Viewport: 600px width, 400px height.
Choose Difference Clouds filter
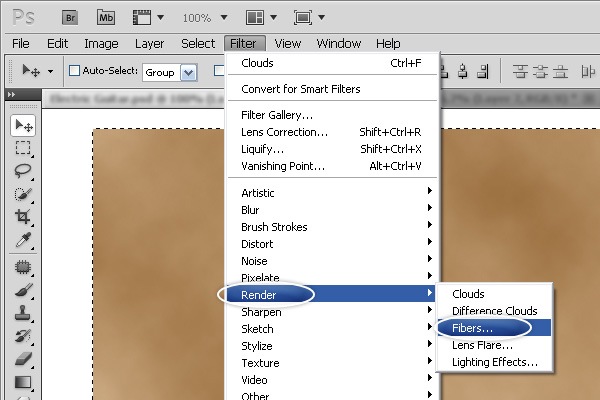494,311
